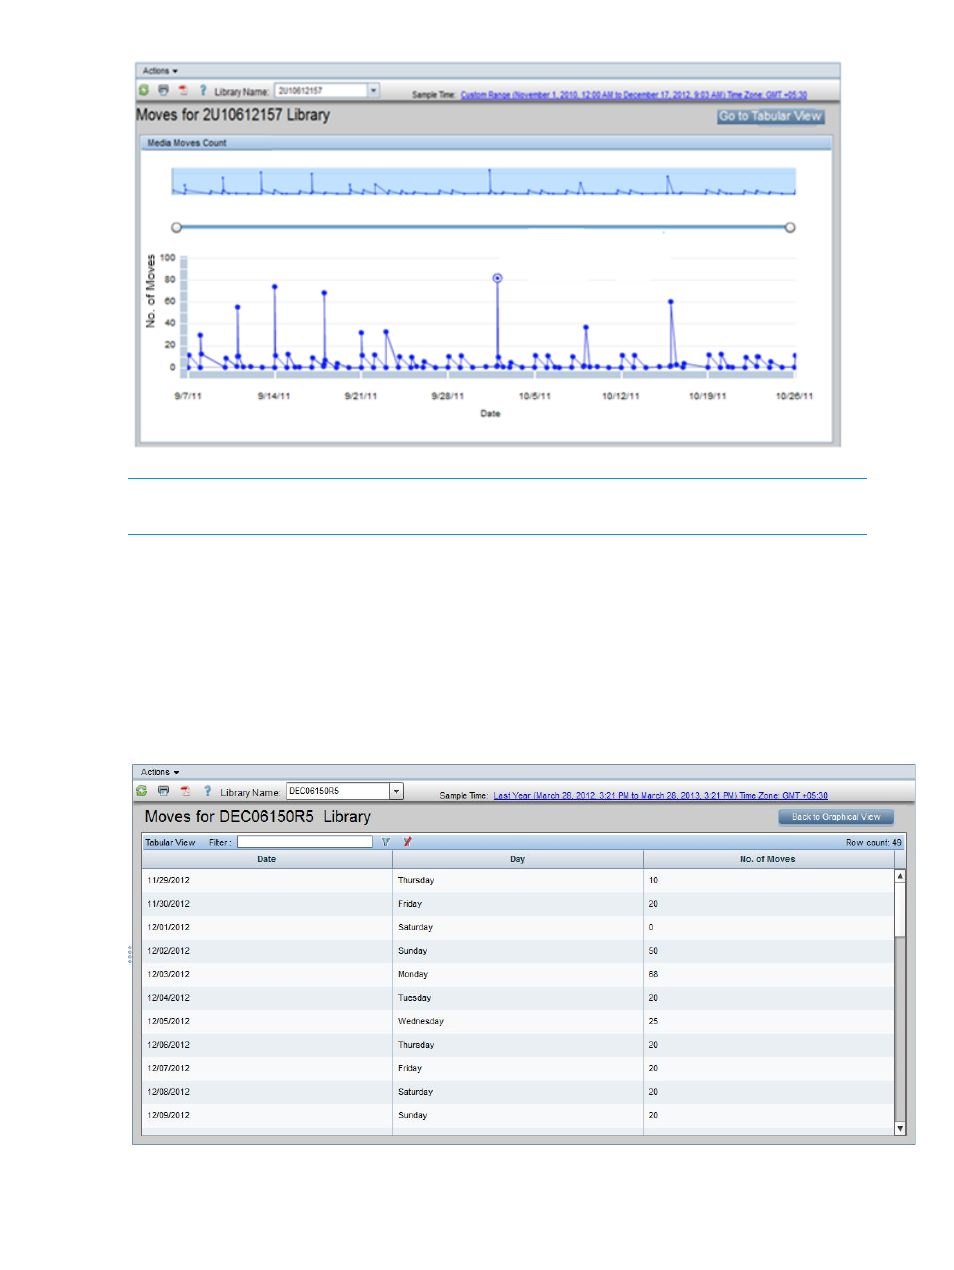Expand the DEC06150R5 library name dropdown
954x1270 pixels.
[x=397, y=791]
